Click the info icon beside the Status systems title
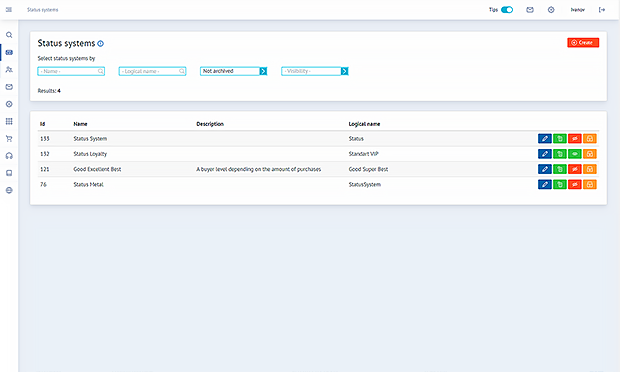This screenshot has width=620, height=372. point(100,44)
